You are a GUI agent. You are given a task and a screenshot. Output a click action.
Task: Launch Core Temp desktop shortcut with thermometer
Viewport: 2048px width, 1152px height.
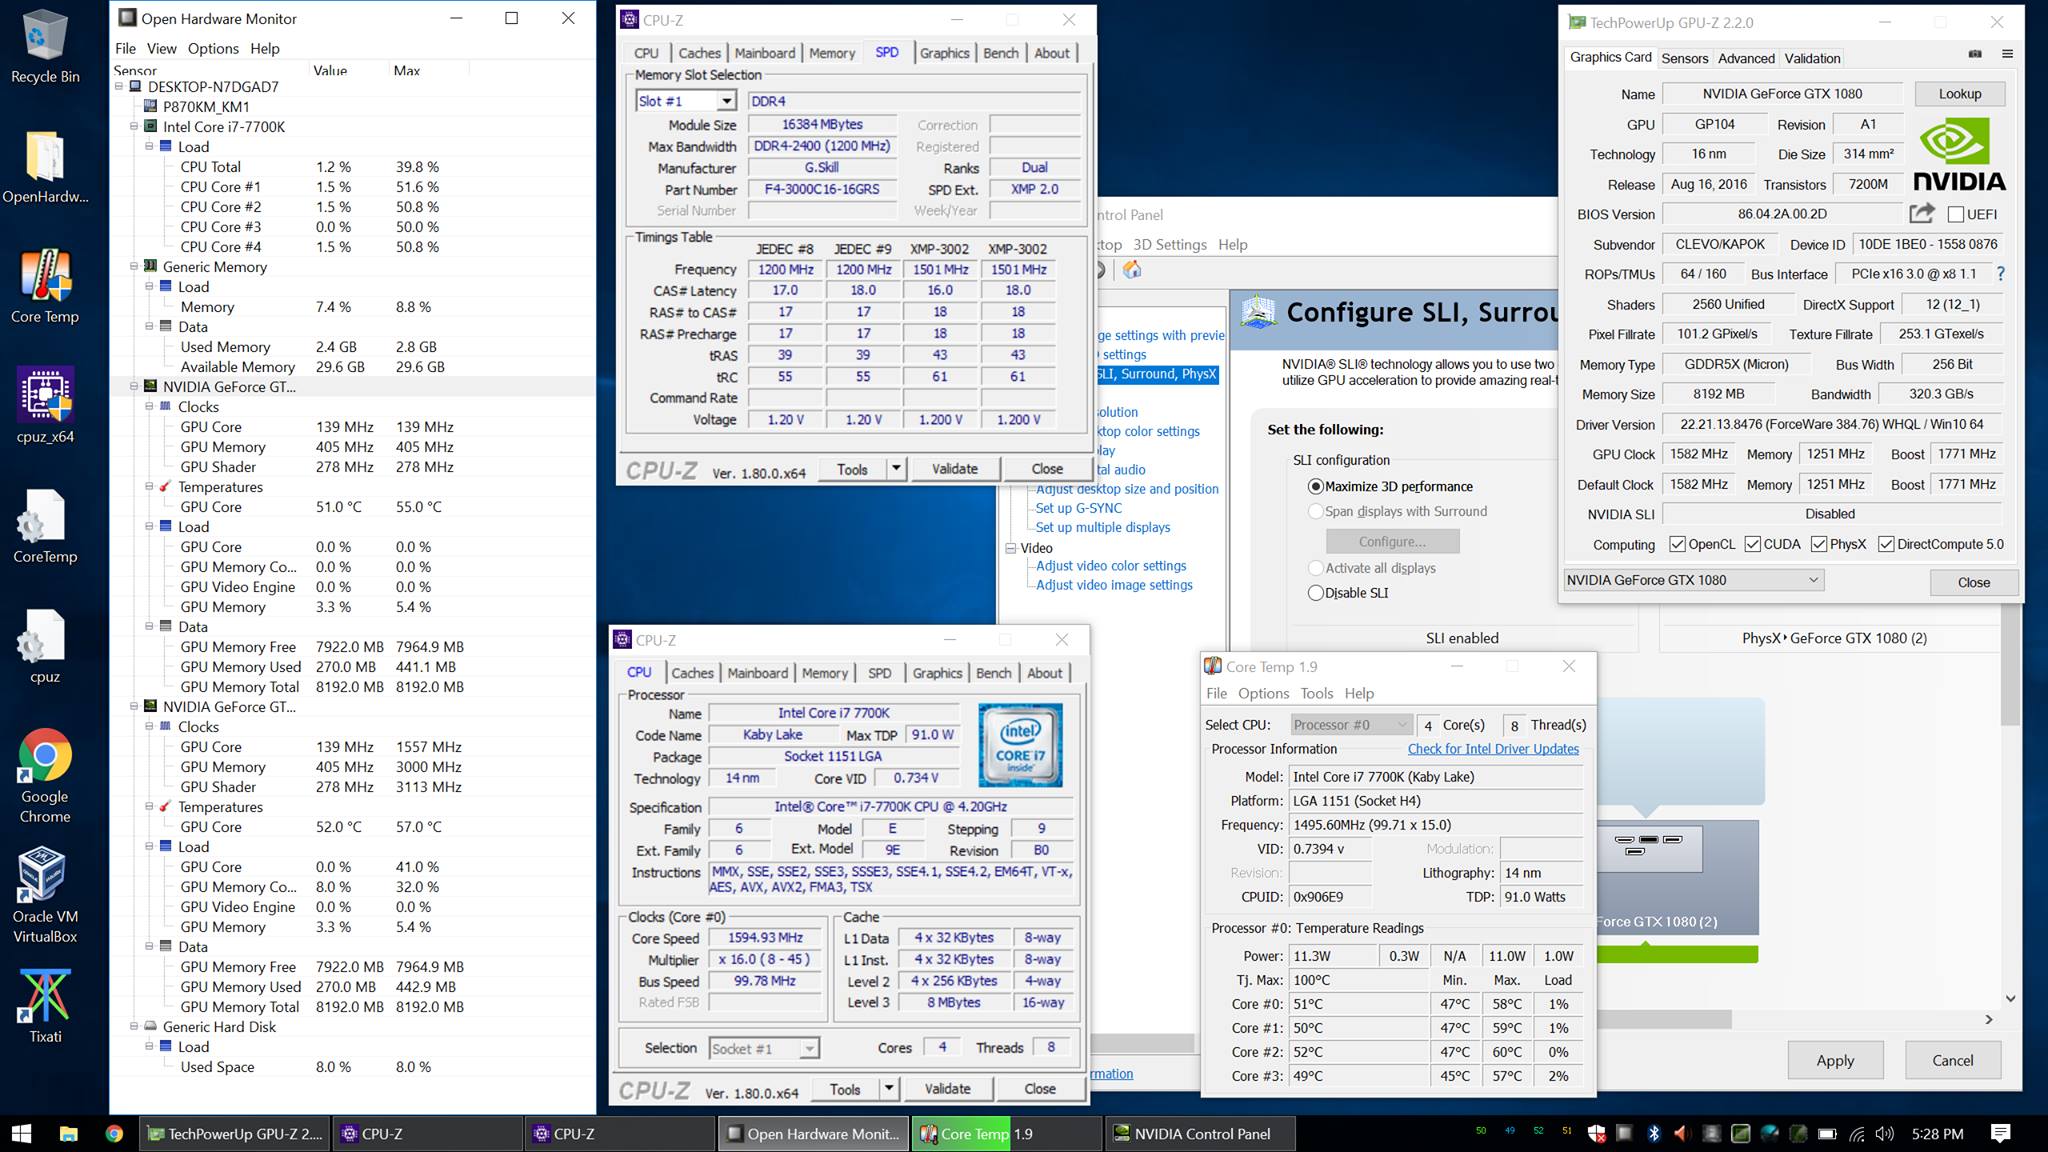click(x=45, y=288)
